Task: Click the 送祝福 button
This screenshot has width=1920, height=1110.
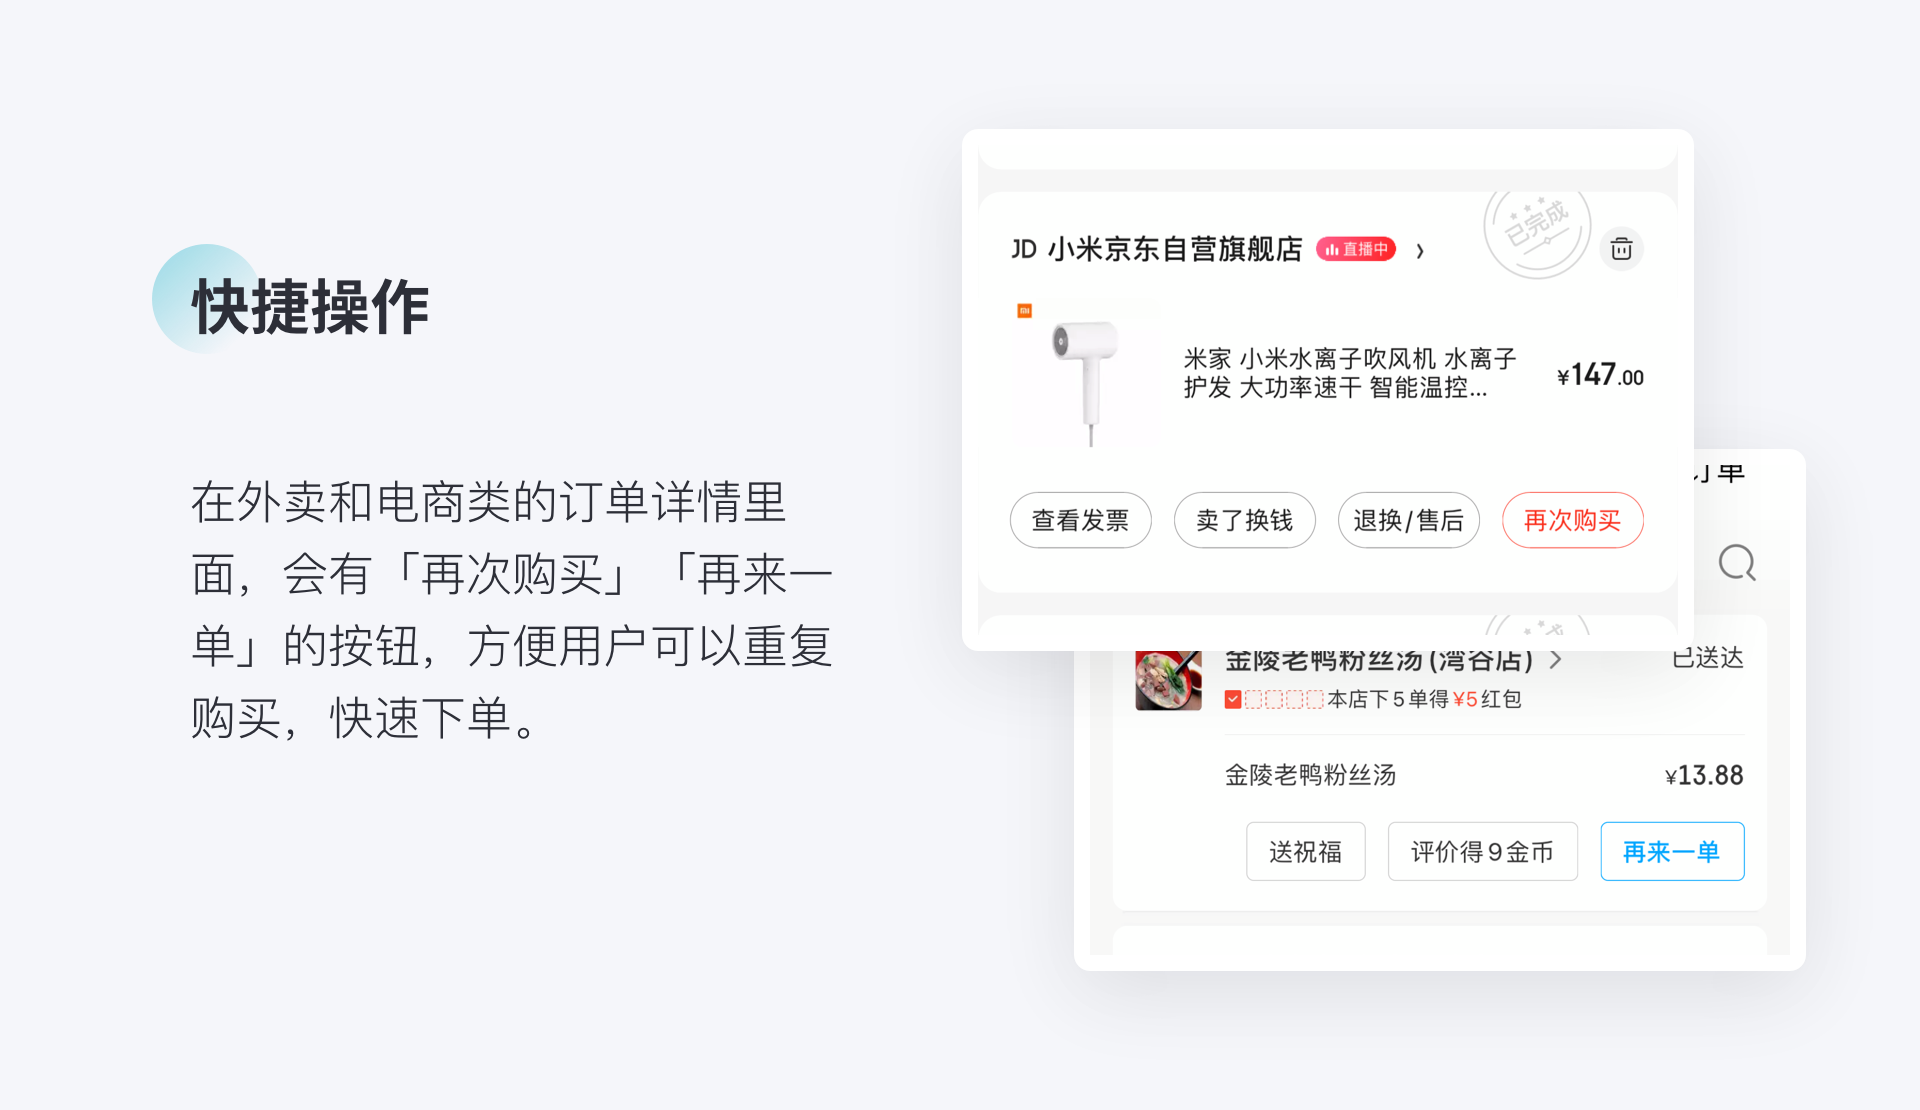Action: 1305,852
